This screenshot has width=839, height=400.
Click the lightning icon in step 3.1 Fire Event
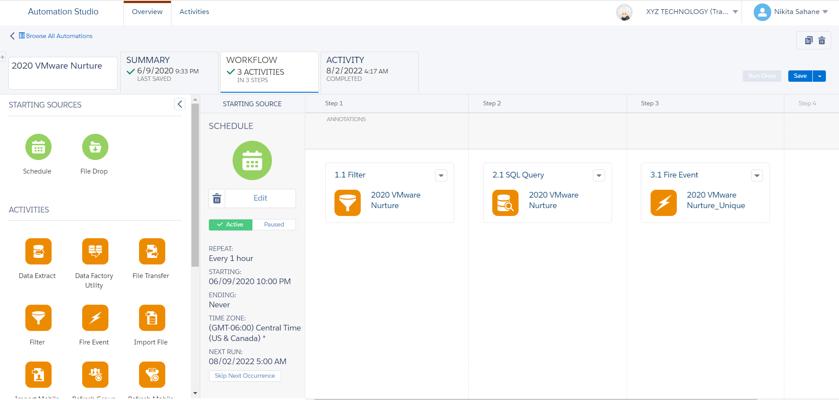pyautogui.click(x=663, y=203)
